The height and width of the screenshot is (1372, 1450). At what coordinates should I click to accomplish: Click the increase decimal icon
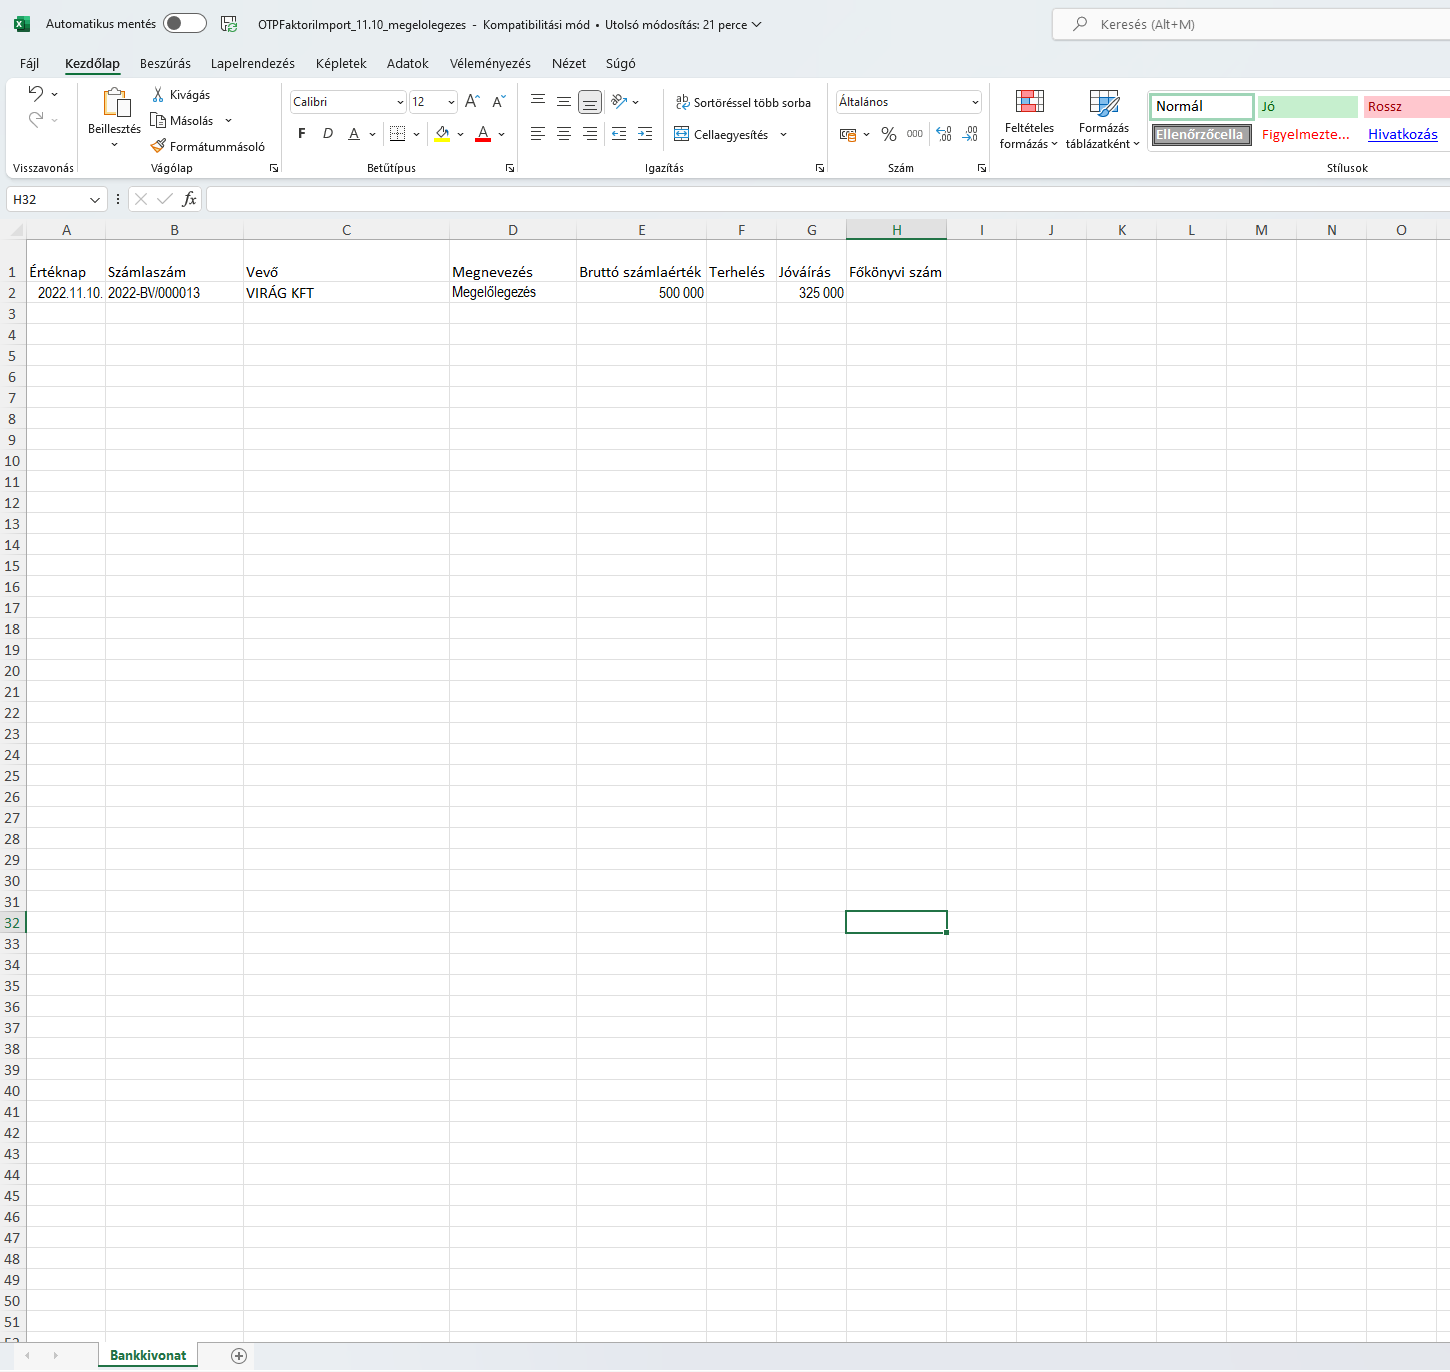click(x=944, y=133)
